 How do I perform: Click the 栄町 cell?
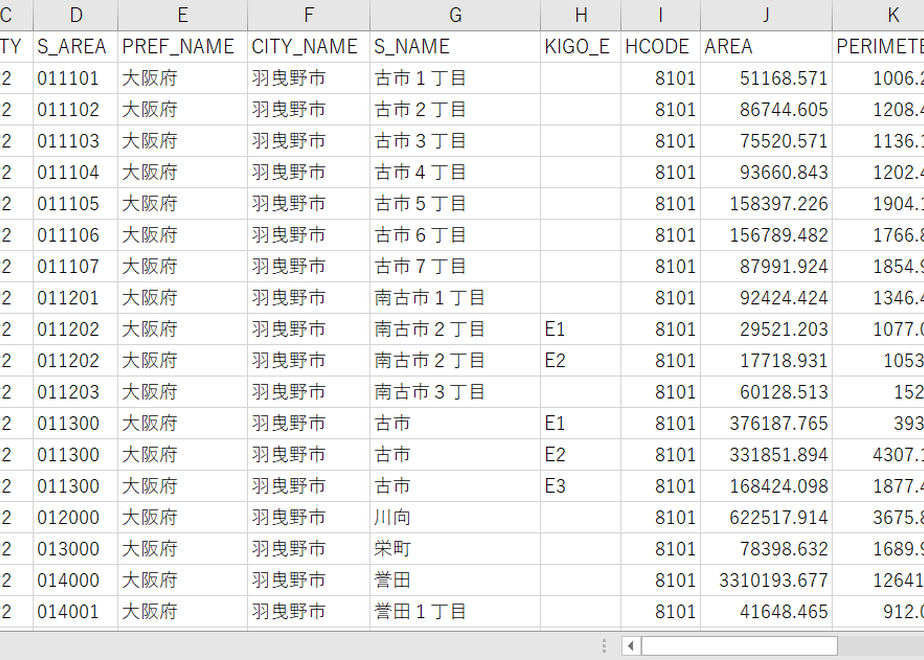pos(455,549)
